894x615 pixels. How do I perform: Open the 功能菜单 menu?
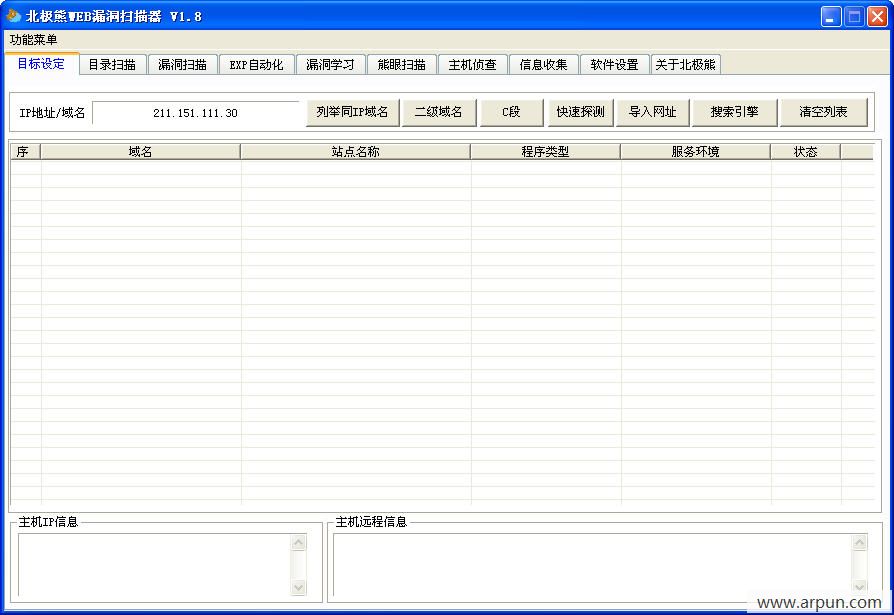coord(33,40)
